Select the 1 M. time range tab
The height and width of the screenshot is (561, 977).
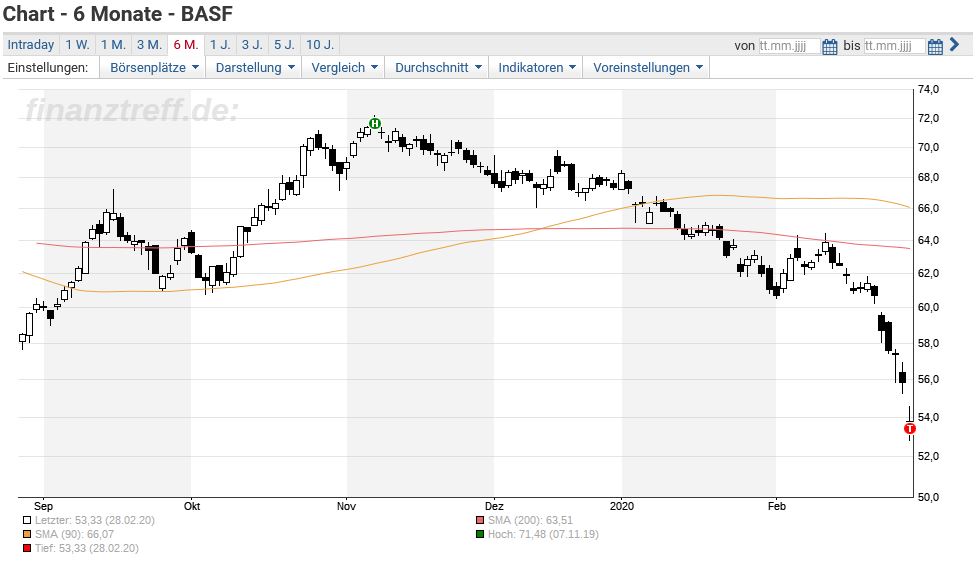113,45
